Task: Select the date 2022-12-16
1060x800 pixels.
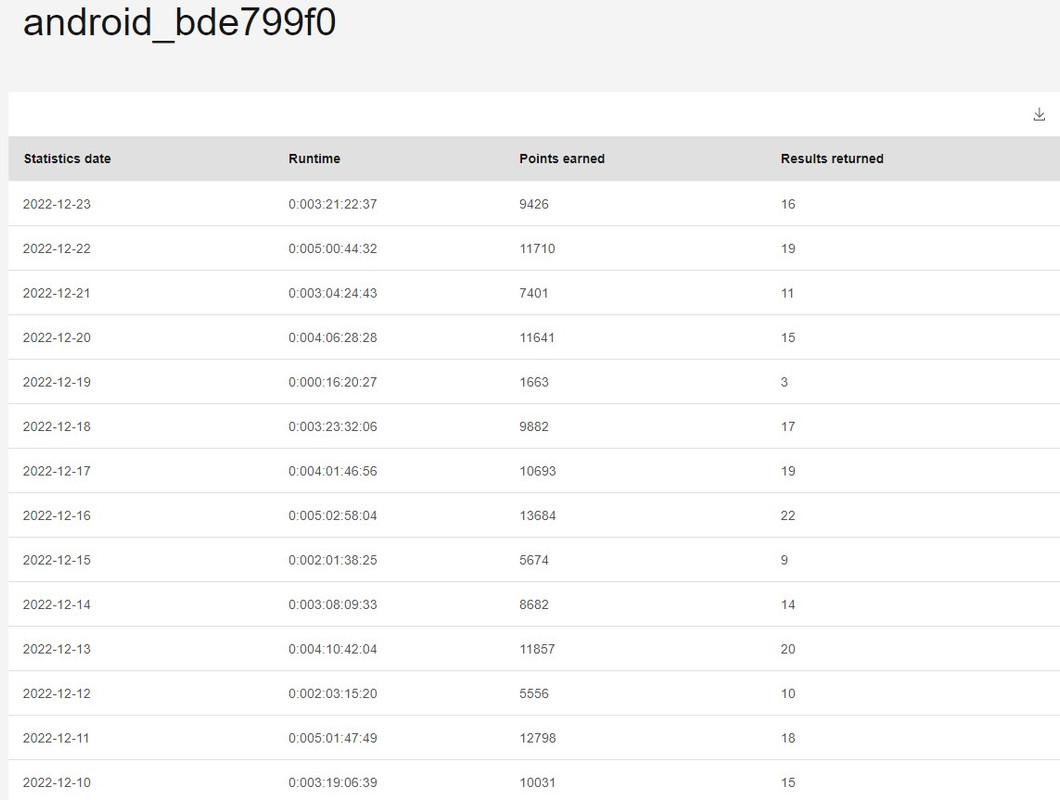Action: (x=57, y=516)
